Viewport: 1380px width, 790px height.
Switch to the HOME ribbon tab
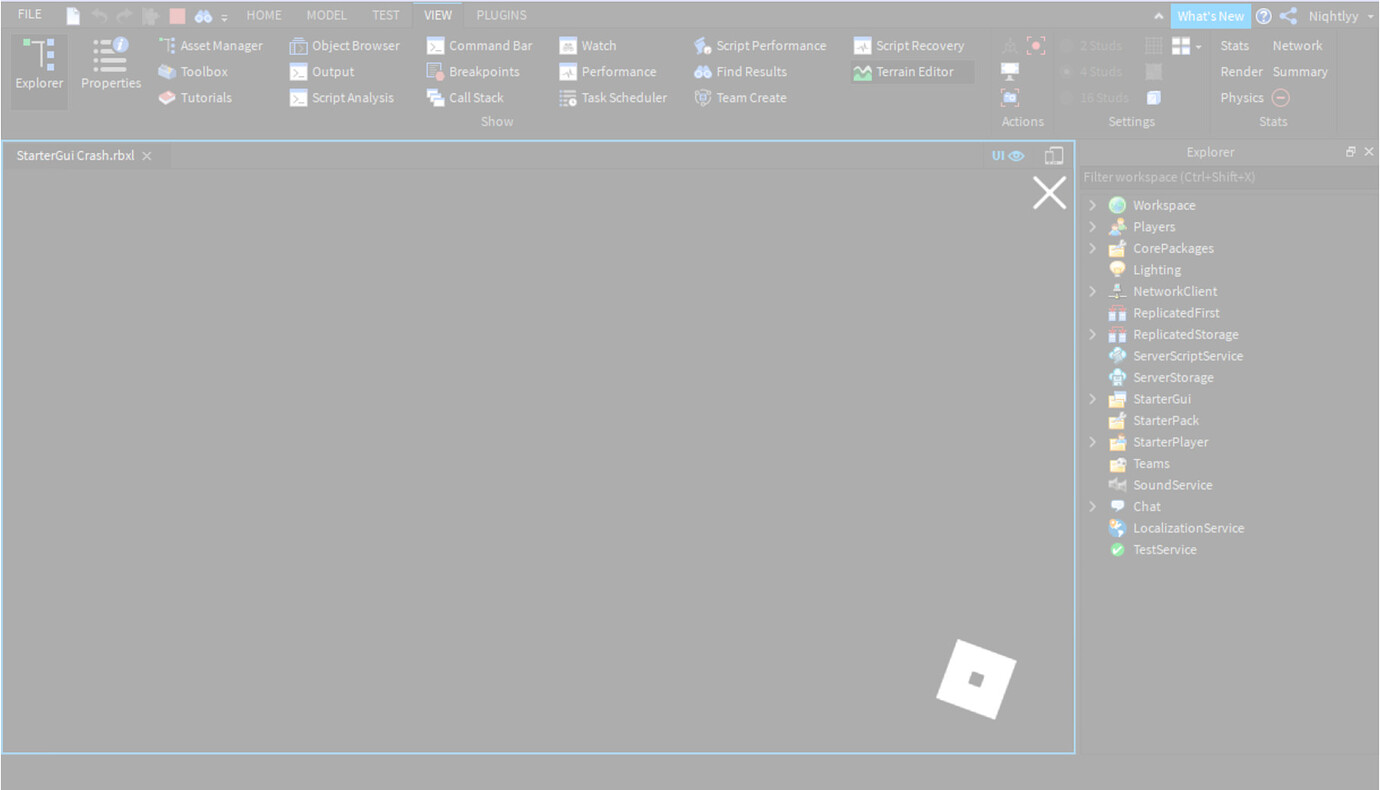tap(264, 15)
